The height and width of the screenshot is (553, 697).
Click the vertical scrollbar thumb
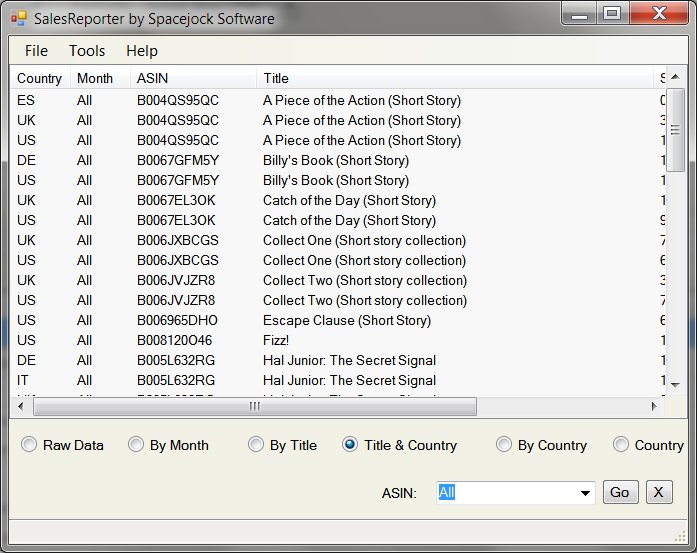[676, 129]
